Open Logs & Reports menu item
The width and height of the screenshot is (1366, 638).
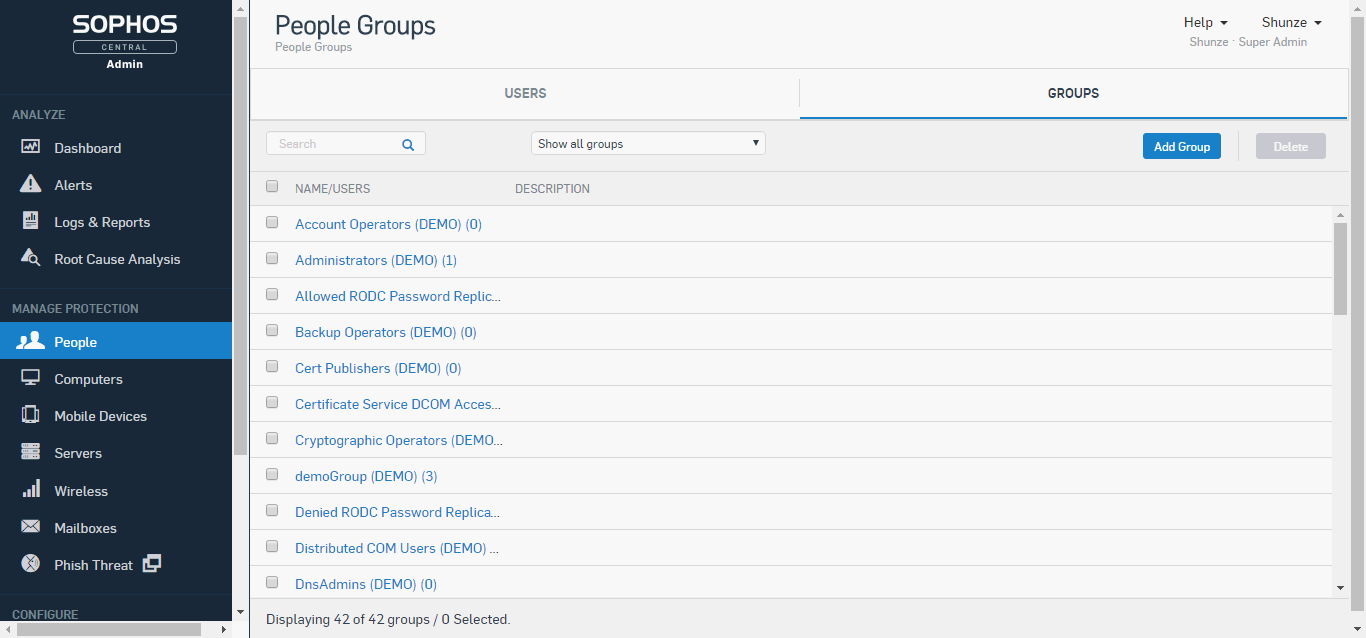[x=102, y=222]
